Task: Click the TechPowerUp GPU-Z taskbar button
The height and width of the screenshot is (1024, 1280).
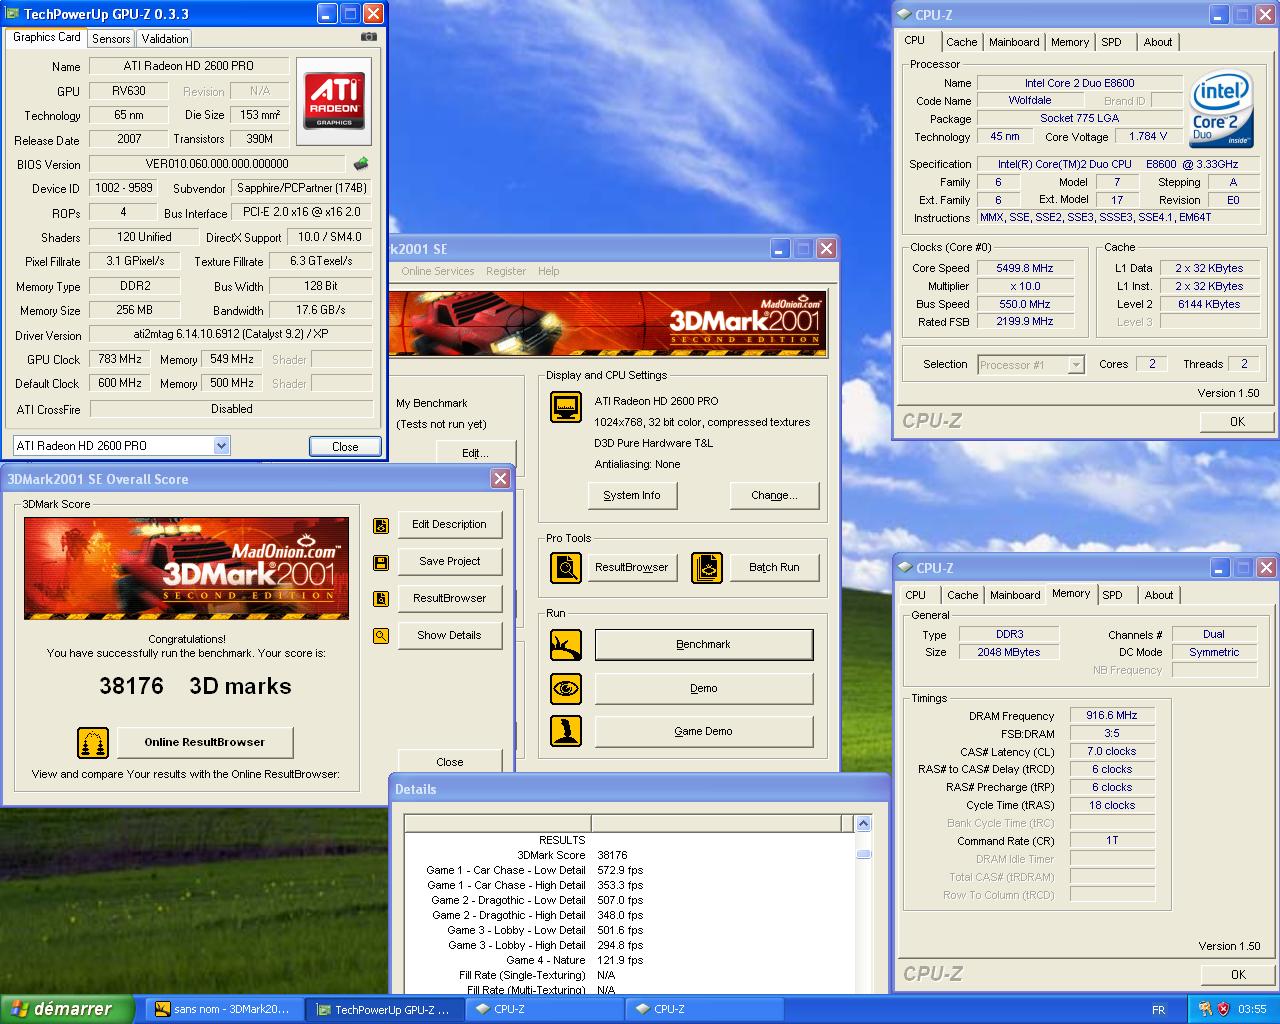Action: point(384,1009)
